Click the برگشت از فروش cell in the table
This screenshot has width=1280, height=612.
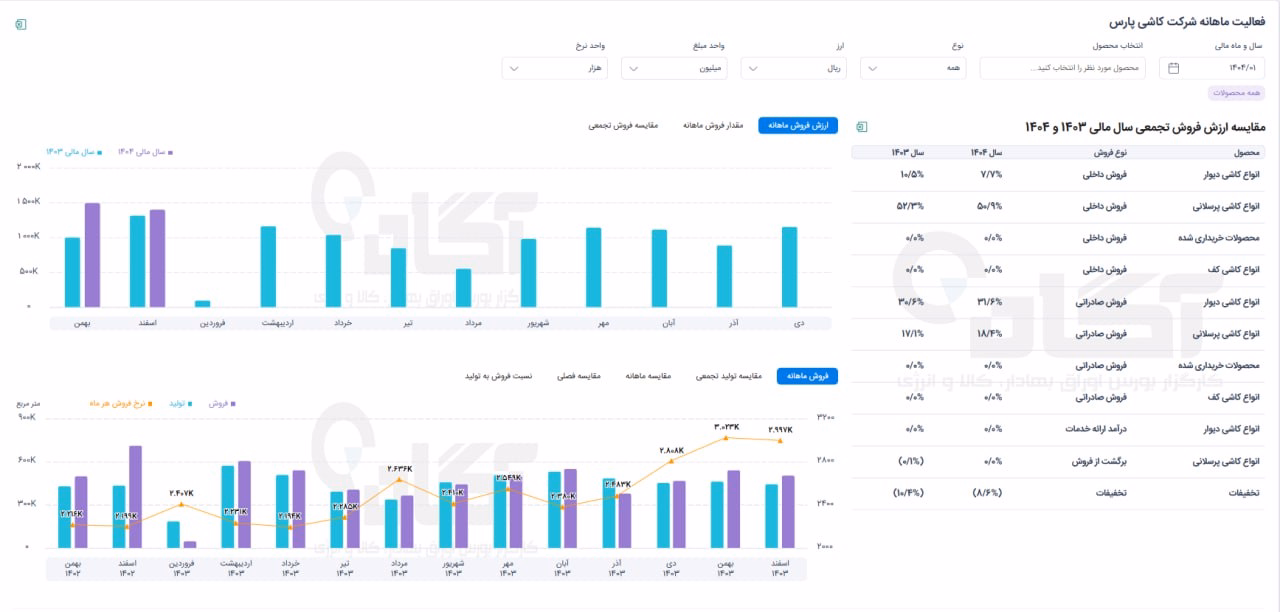pyautogui.click(x=1099, y=461)
